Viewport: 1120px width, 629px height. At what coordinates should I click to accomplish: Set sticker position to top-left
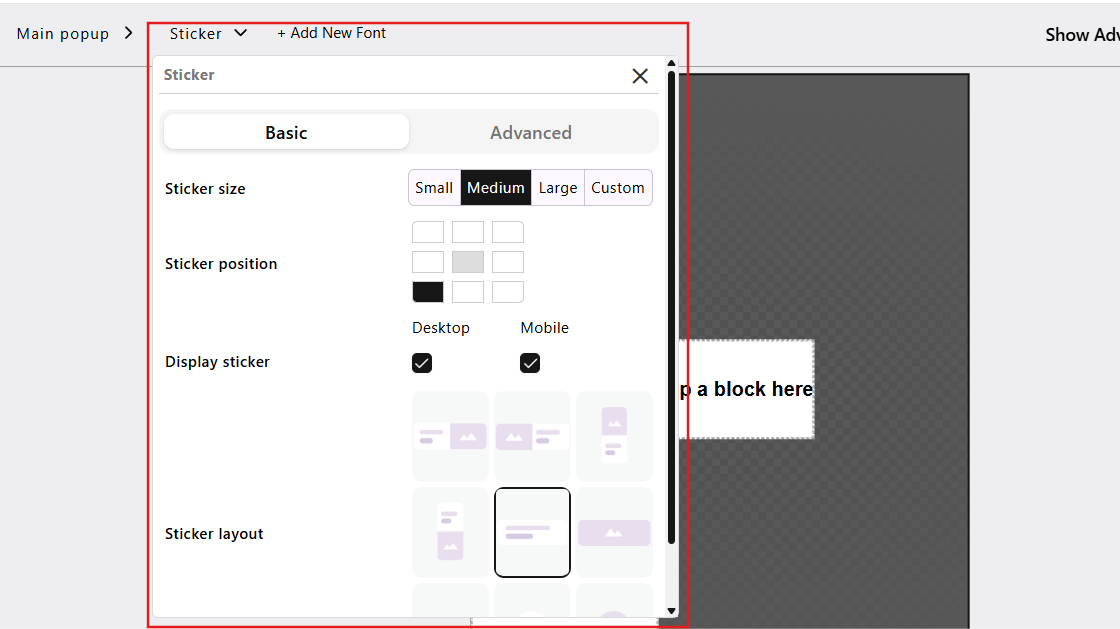(x=428, y=232)
